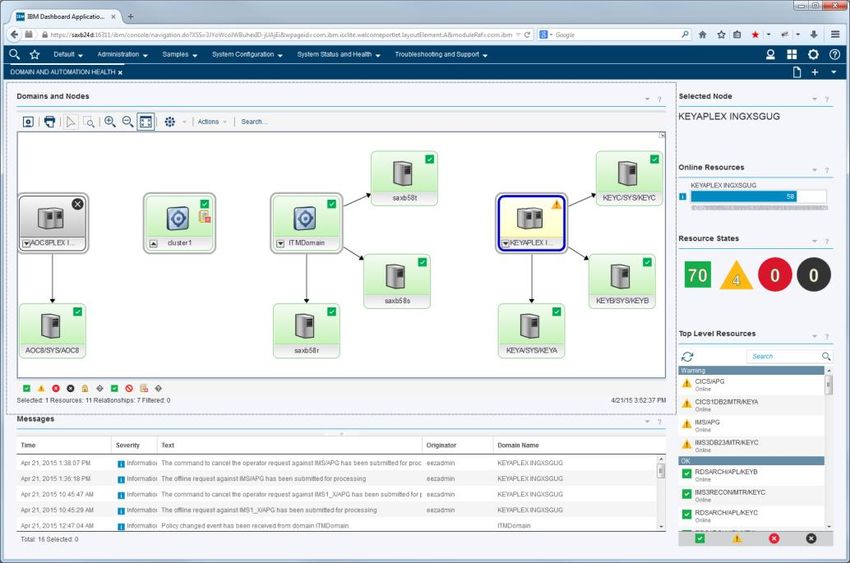
Task: Click the black fatal count circle
Action: click(814, 275)
